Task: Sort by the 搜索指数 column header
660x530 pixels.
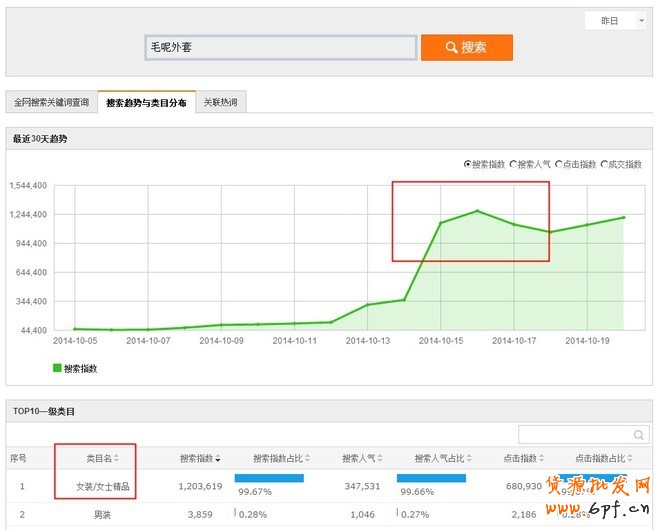Action: pyautogui.click(x=200, y=458)
